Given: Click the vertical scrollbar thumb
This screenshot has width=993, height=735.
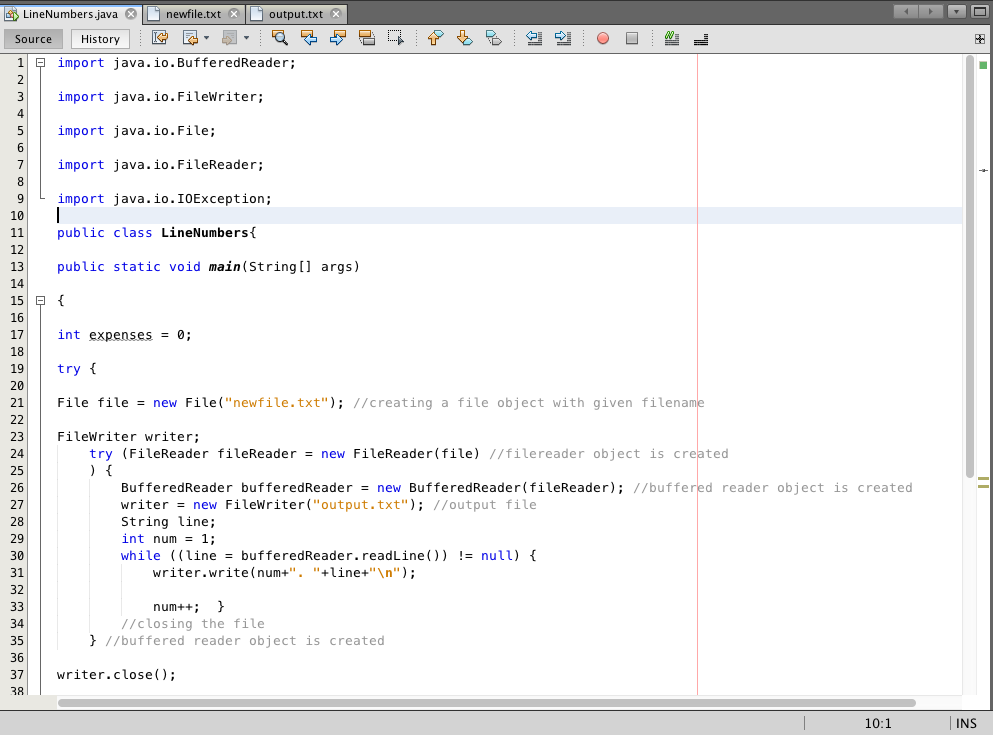Looking at the screenshot, I should click(969, 266).
